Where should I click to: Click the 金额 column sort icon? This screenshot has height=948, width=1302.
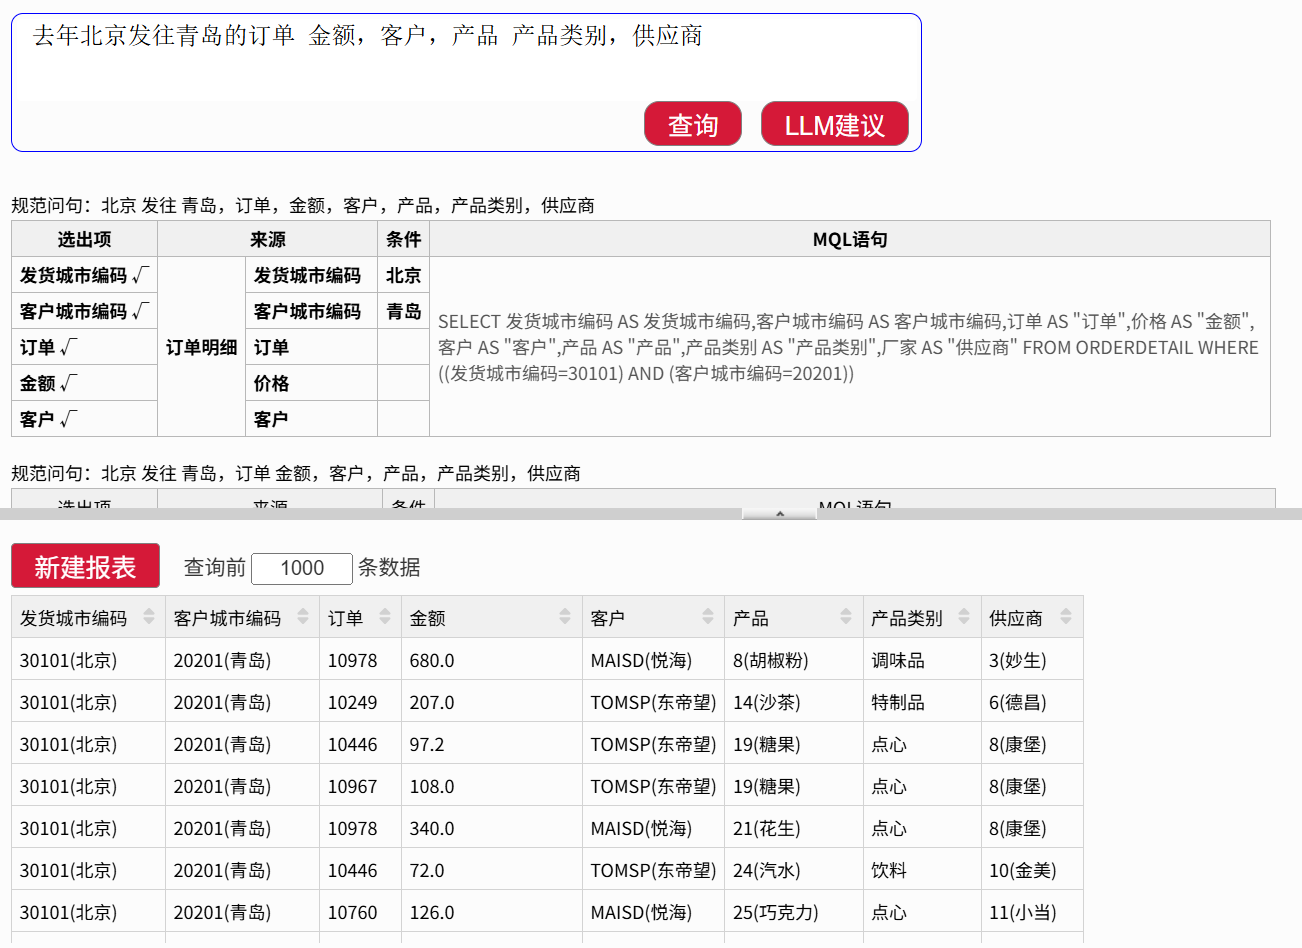(565, 617)
